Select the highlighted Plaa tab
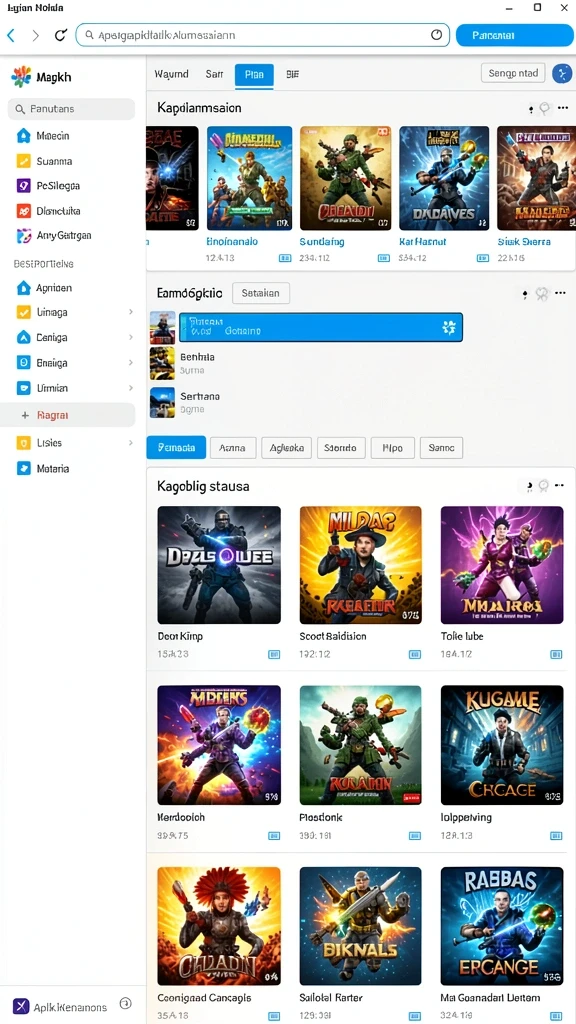576x1024 pixels. (254, 75)
